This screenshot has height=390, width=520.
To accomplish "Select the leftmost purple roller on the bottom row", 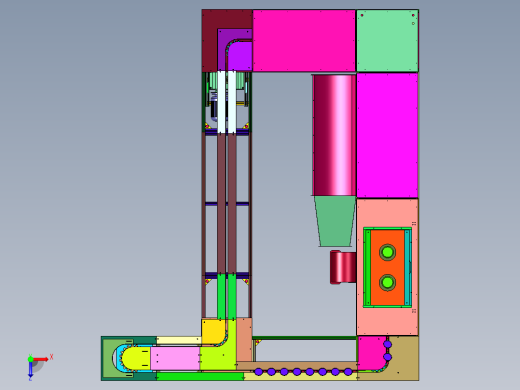I will (x=258, y=372).
